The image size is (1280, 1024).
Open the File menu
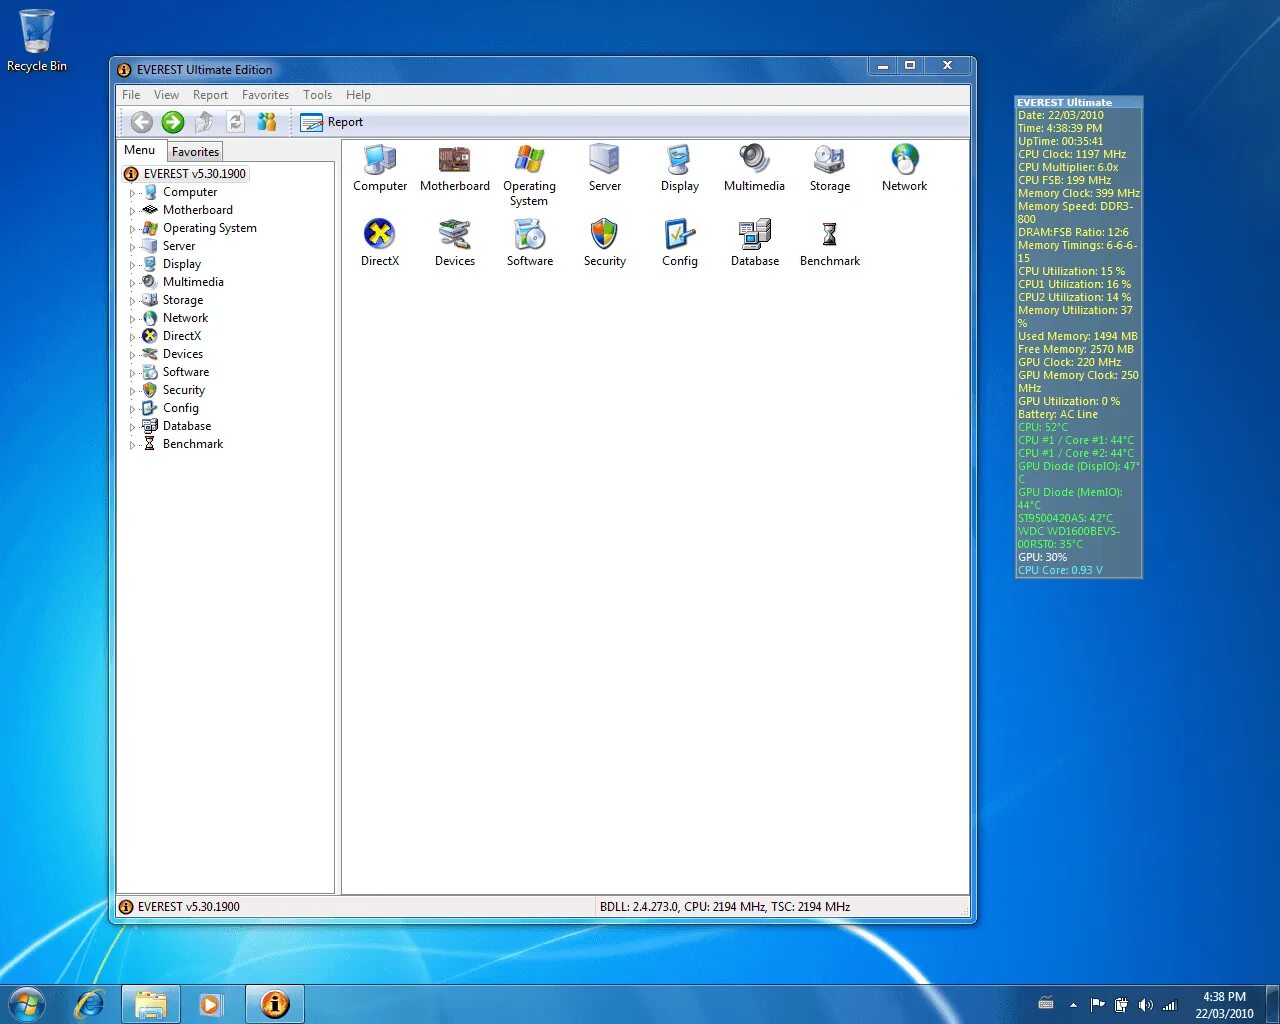click(x=131, y=95)
